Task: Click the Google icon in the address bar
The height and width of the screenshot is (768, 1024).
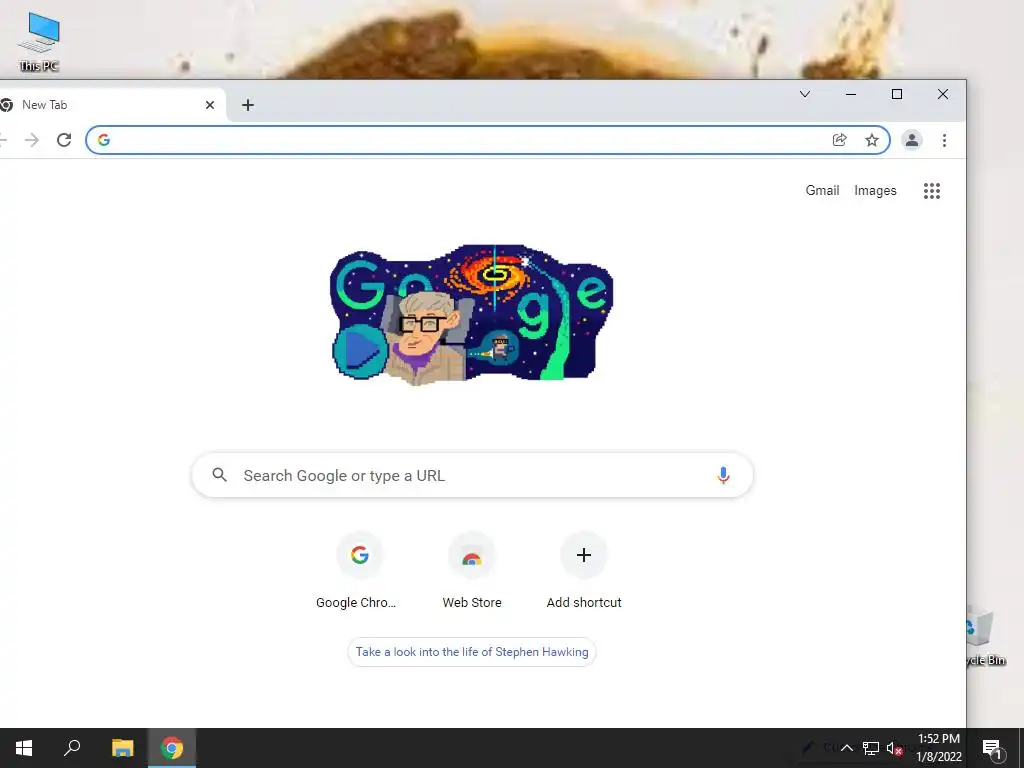Action: (x=104, y=140)
